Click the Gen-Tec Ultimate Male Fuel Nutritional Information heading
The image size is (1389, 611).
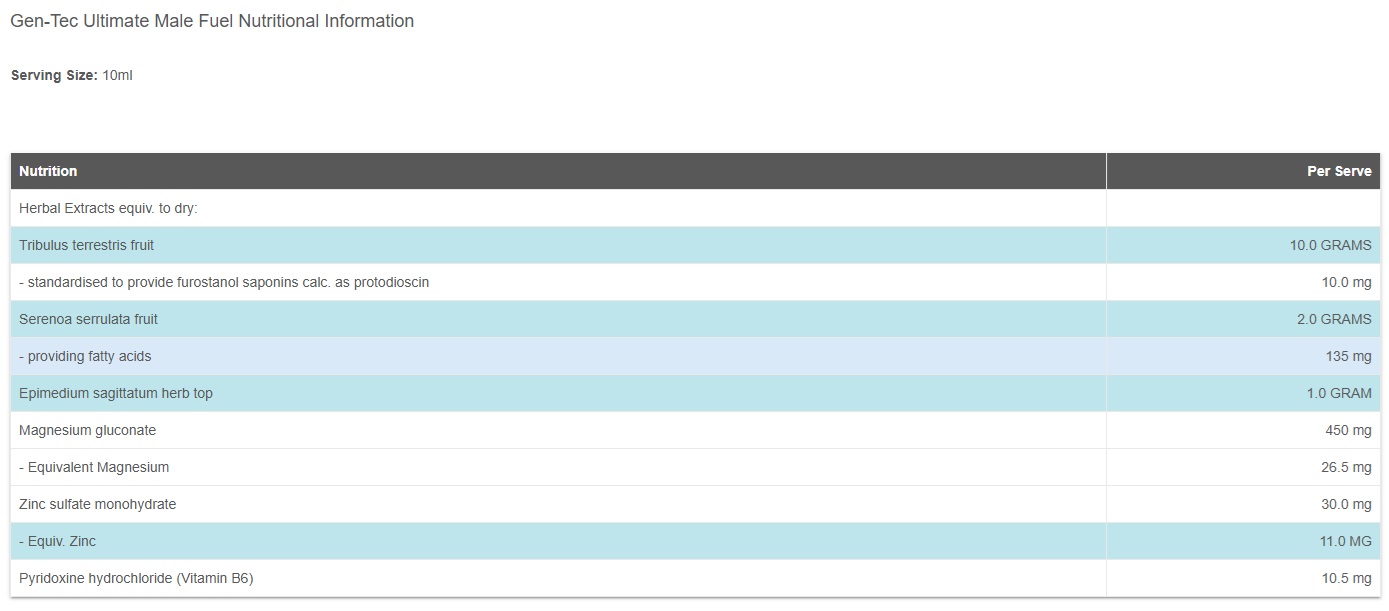coord(212,21)
